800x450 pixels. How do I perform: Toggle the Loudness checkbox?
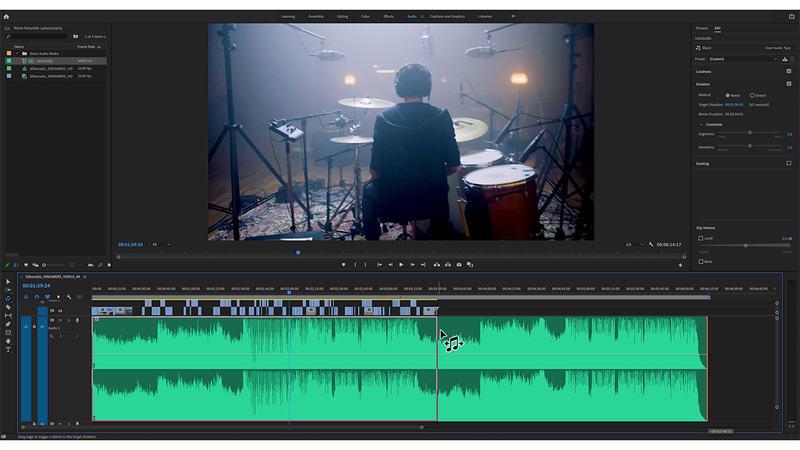pos(789,71)
